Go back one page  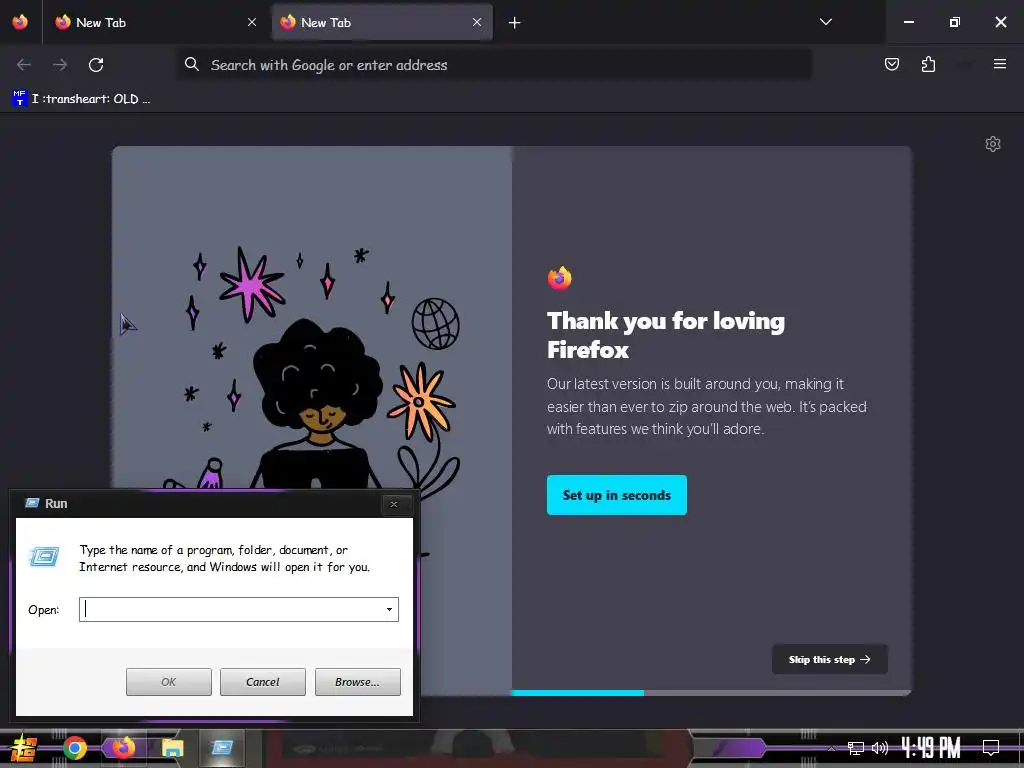point(24,64)
